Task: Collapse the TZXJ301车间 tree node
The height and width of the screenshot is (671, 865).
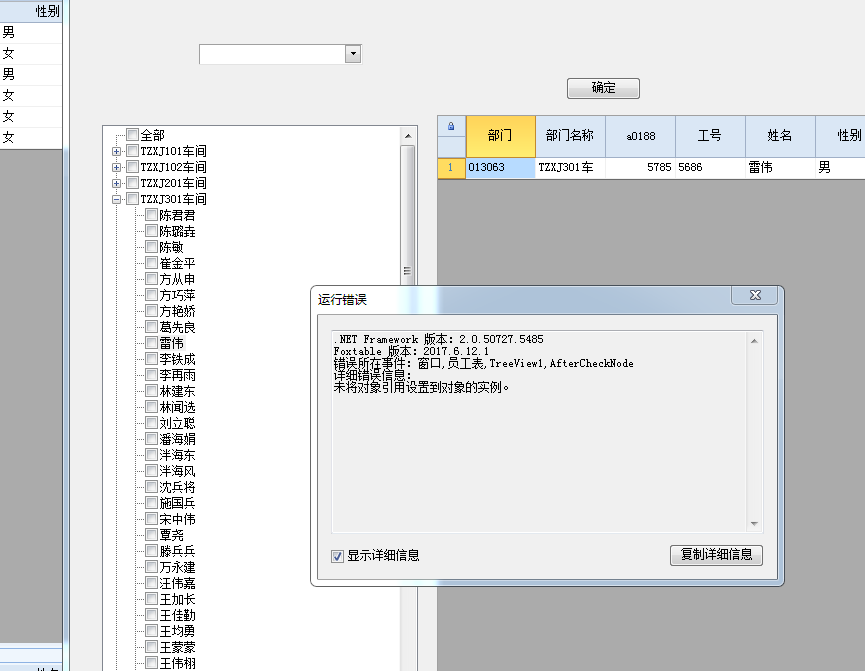Action: click(x=117, y=199)
